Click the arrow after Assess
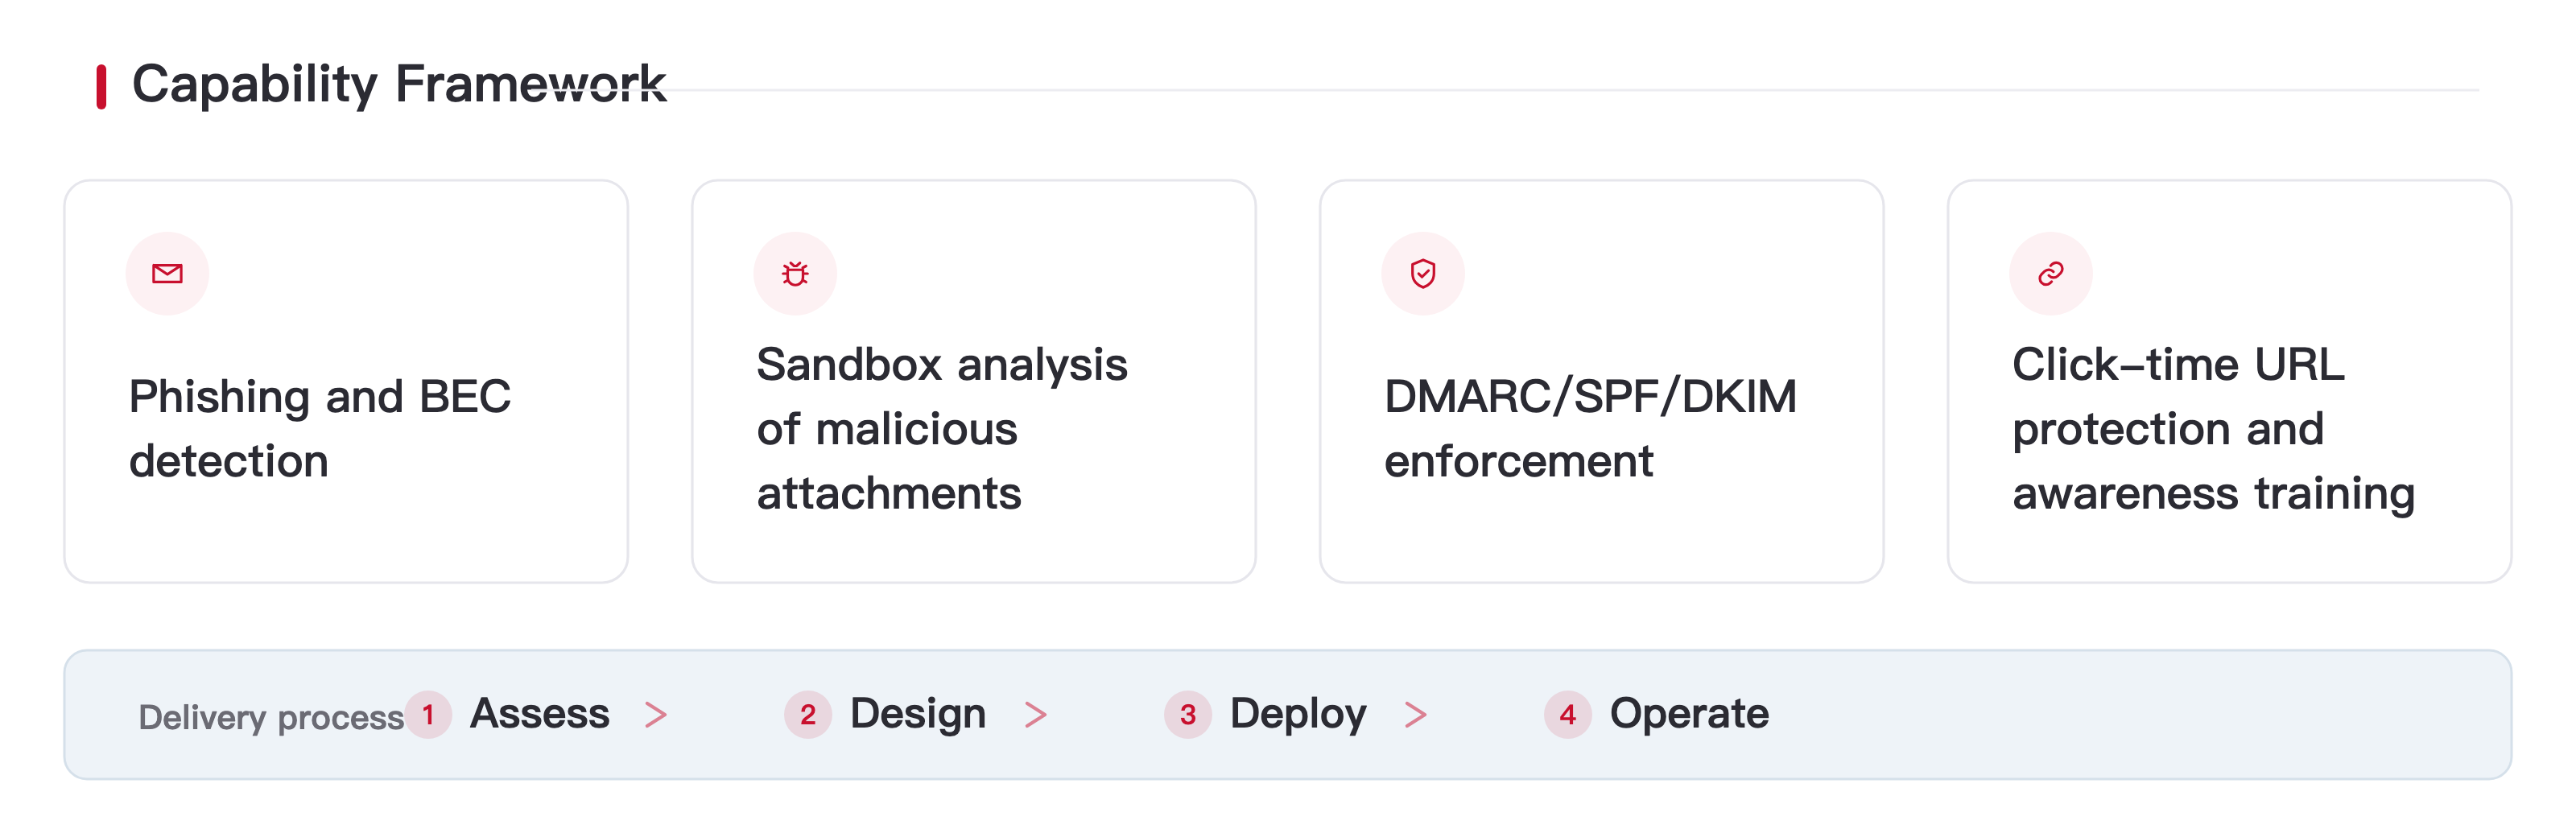 click(656, 715)
